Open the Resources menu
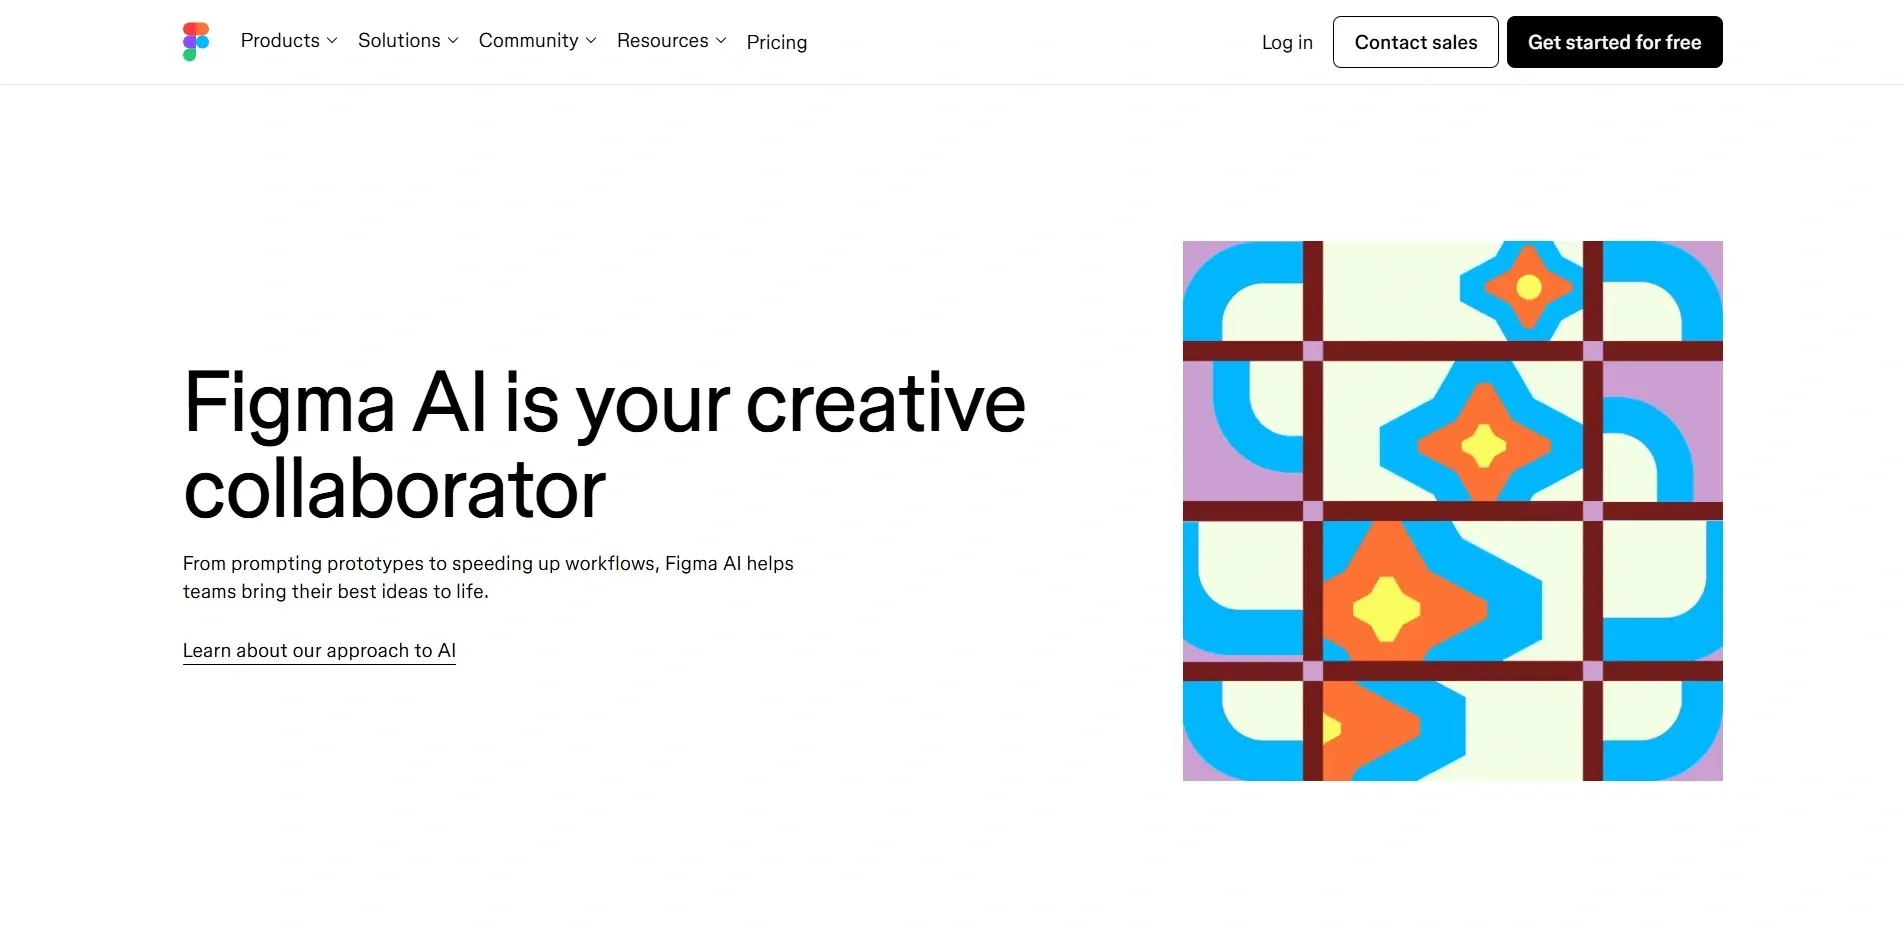Image resolution: width=1904 pixels, height=934 pixels. coord(662,41)
